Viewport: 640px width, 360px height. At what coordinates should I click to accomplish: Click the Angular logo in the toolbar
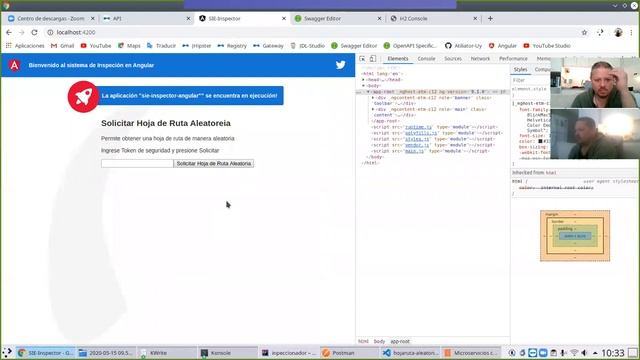tap(14, 65)
